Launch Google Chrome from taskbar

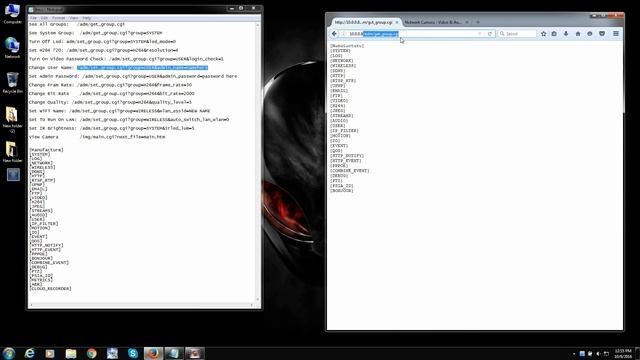pyautogui.click(x=91, y=353)
